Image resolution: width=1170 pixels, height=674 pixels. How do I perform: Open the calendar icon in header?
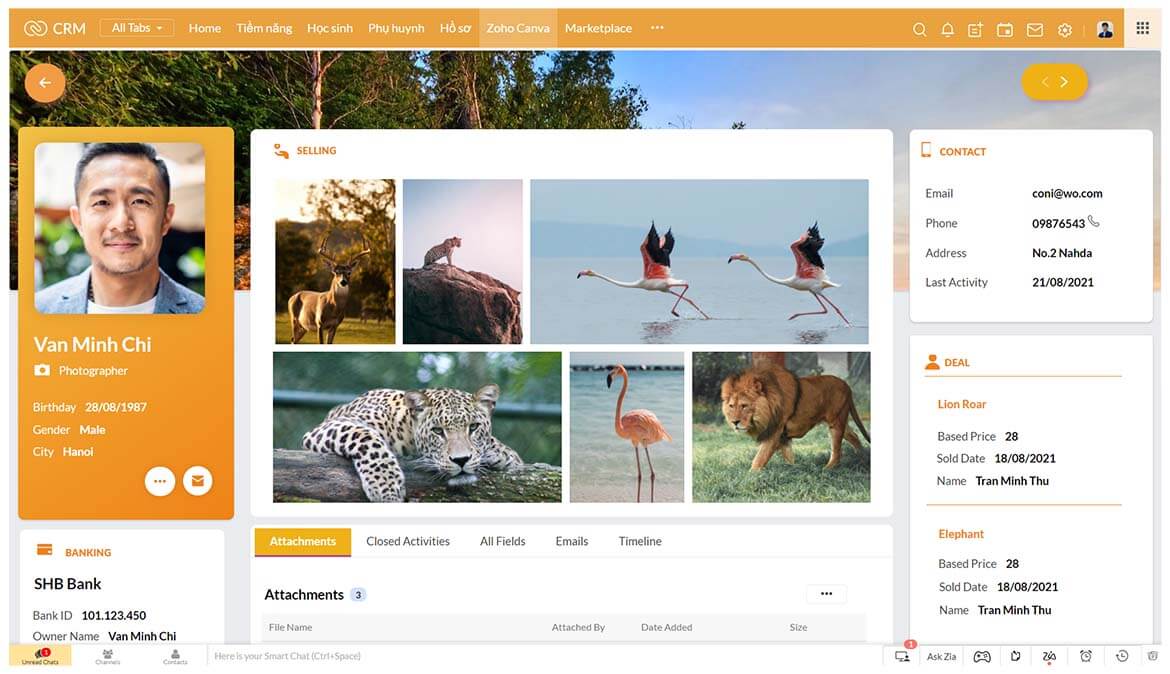[1005, 30]
